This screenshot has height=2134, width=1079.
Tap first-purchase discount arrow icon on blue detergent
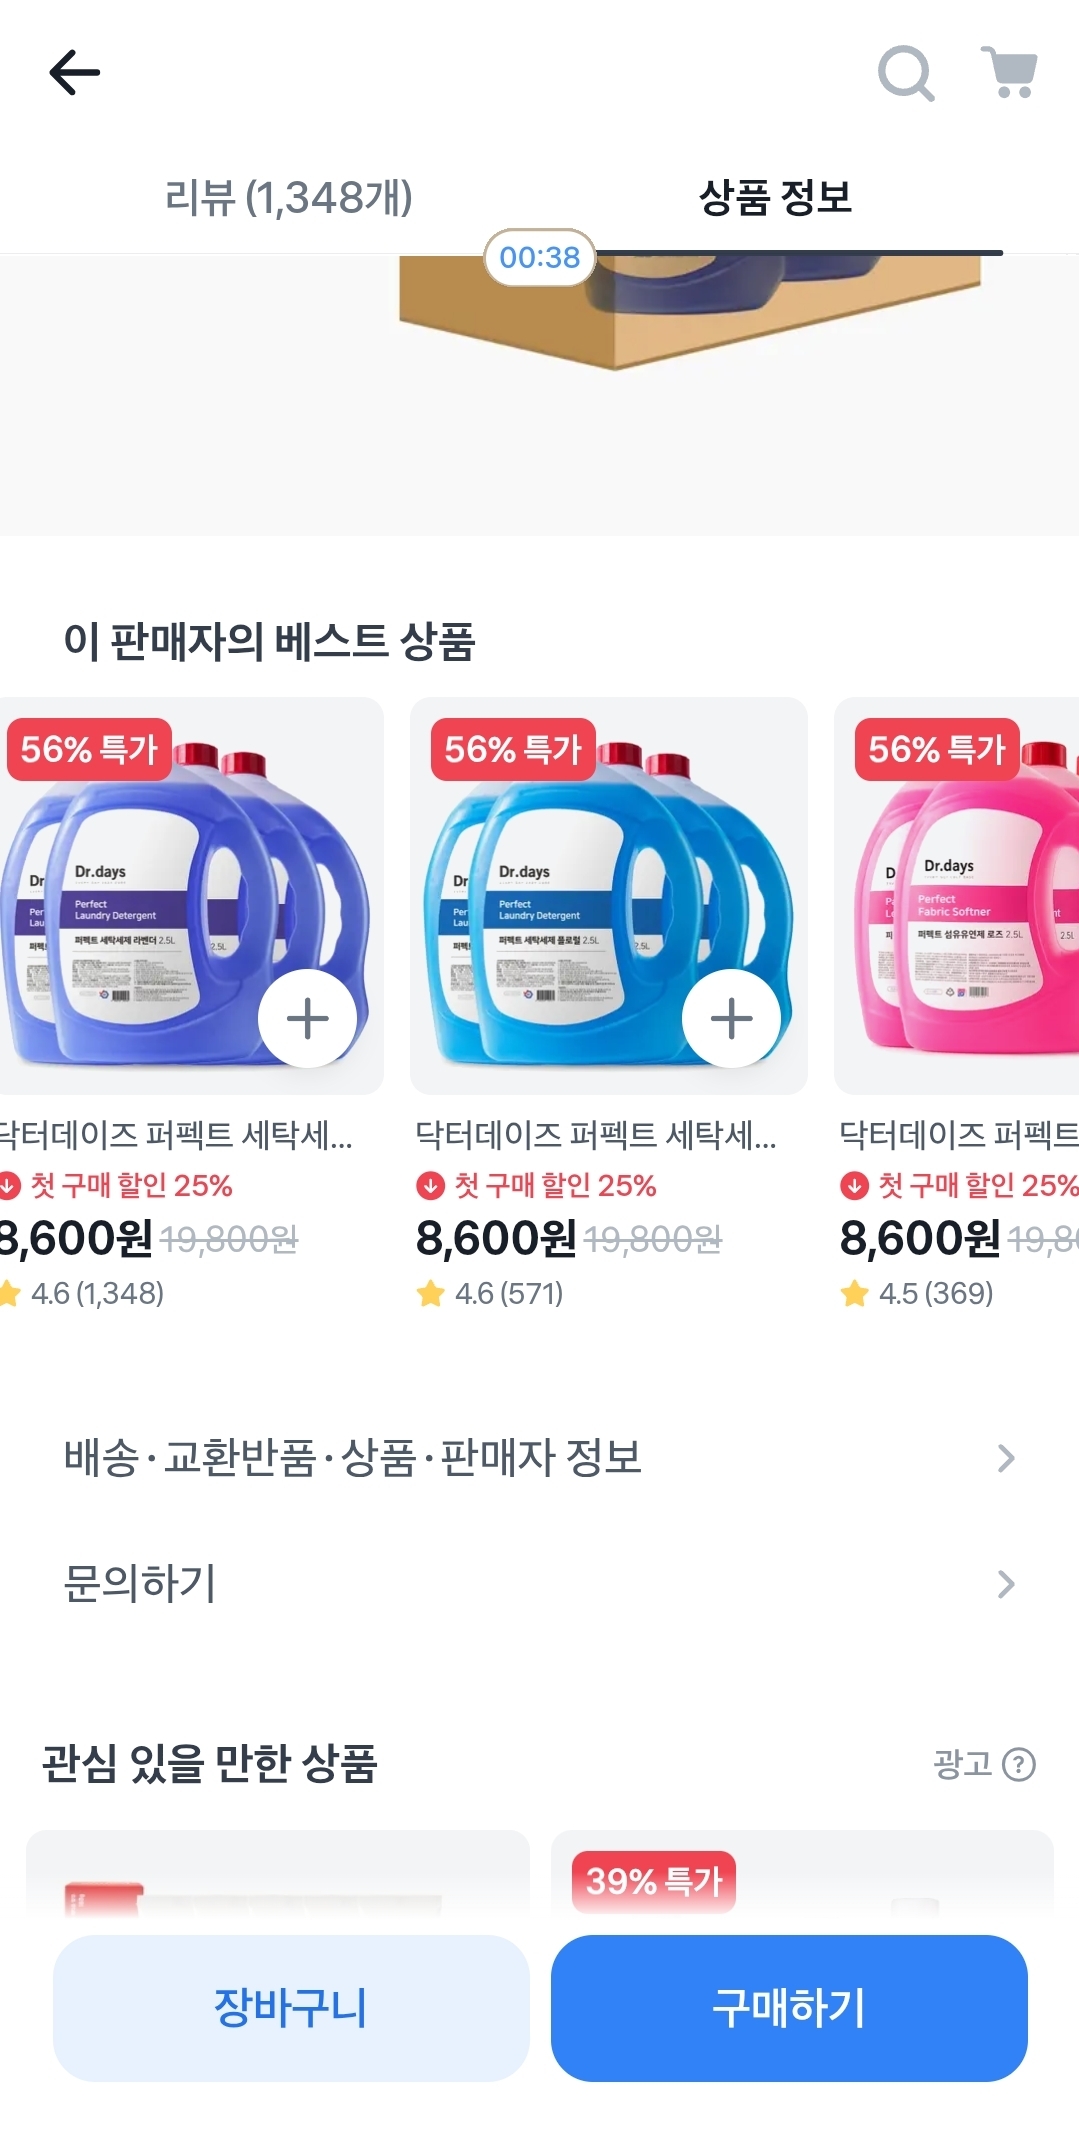click(430, 1186)
